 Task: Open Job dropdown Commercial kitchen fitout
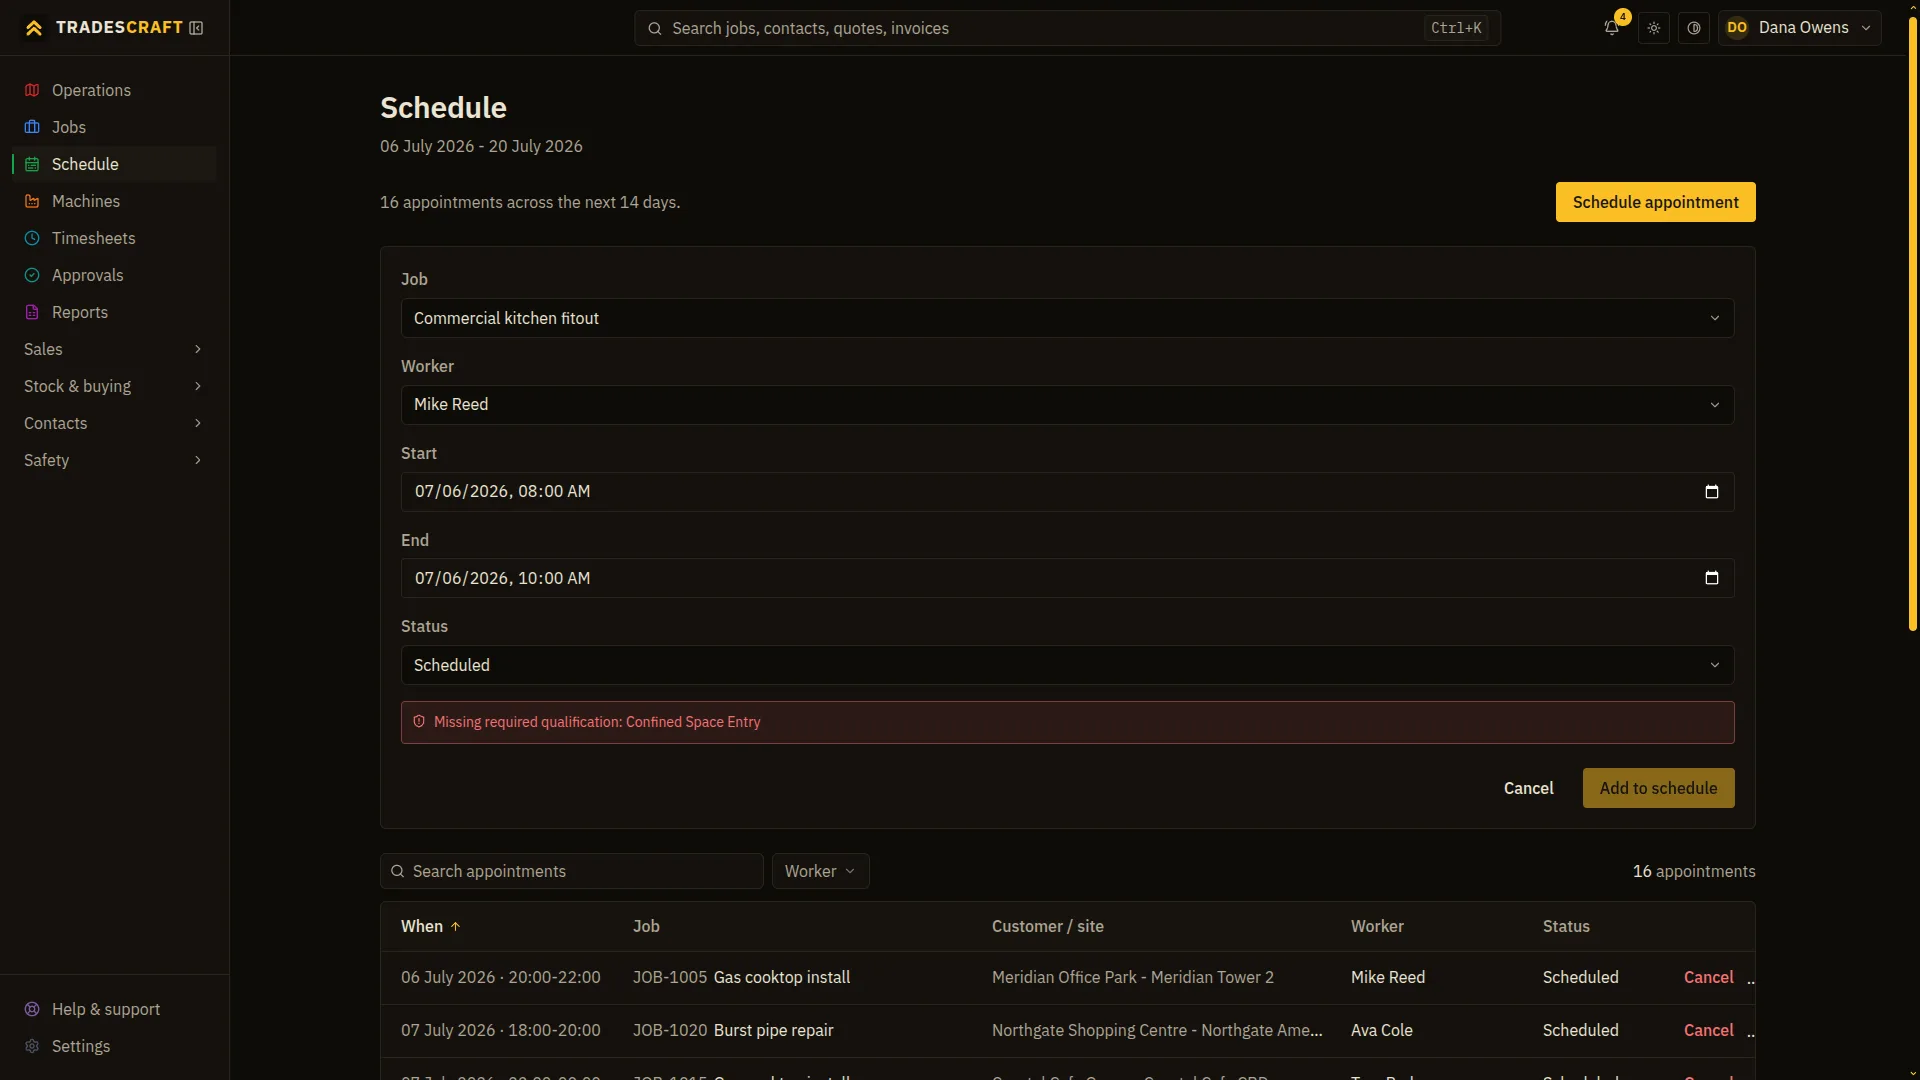coord(1067,318)
